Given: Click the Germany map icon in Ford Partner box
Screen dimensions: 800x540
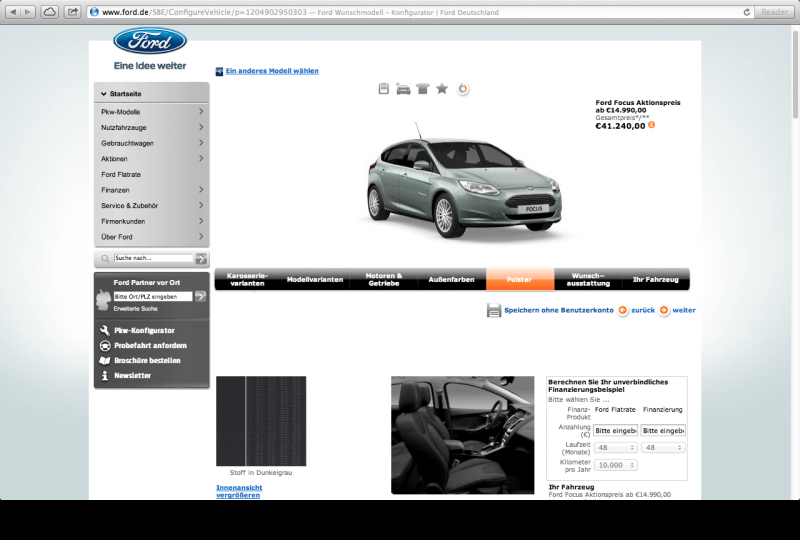Looking at the screenshot, I should pyautogui.click(x=103, y=300).
